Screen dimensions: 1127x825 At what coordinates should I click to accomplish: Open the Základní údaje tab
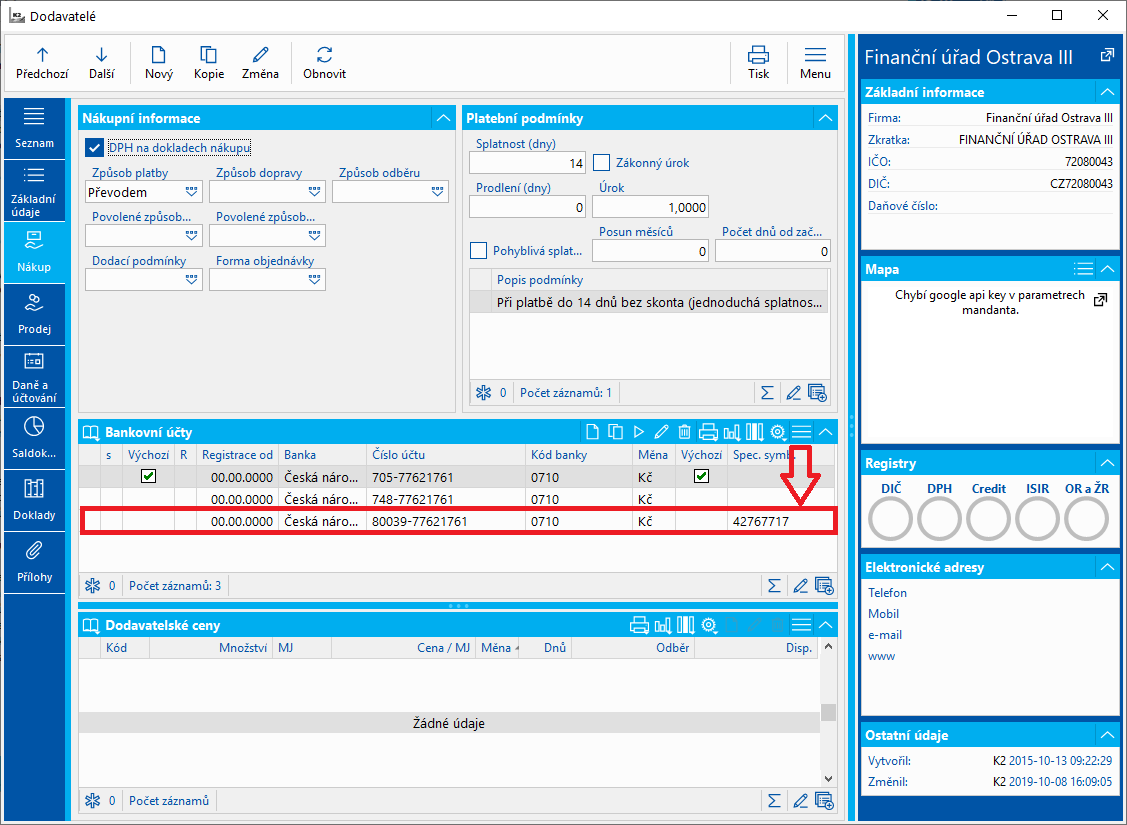click(x=34, y=191)
